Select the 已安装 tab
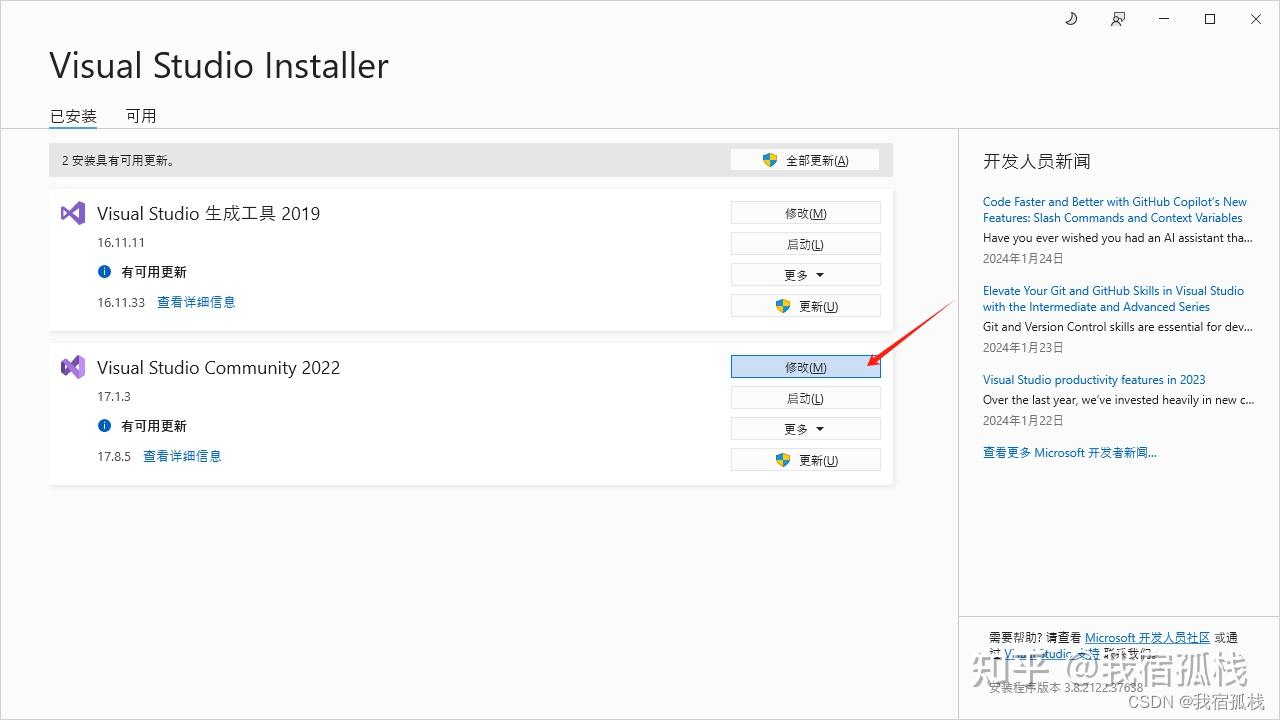The height and width of the screenshot is (720, 1280). [72, 115]
